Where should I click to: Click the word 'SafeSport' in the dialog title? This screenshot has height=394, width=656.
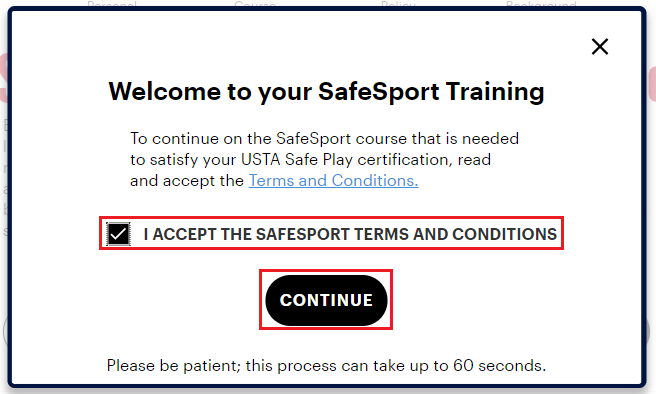(379, 91)
